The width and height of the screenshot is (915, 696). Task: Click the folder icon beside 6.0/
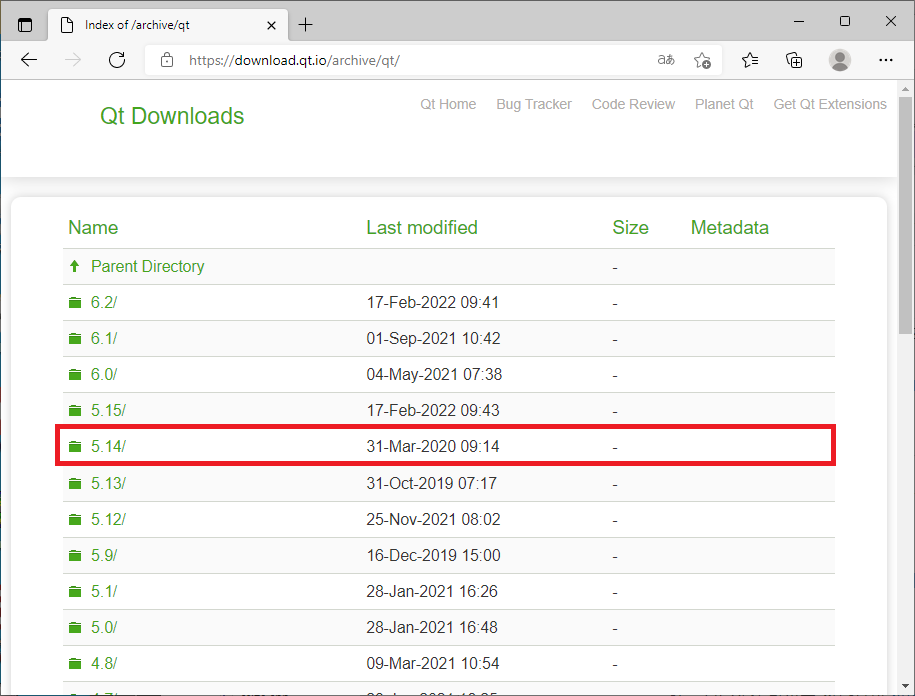[75, 375]
